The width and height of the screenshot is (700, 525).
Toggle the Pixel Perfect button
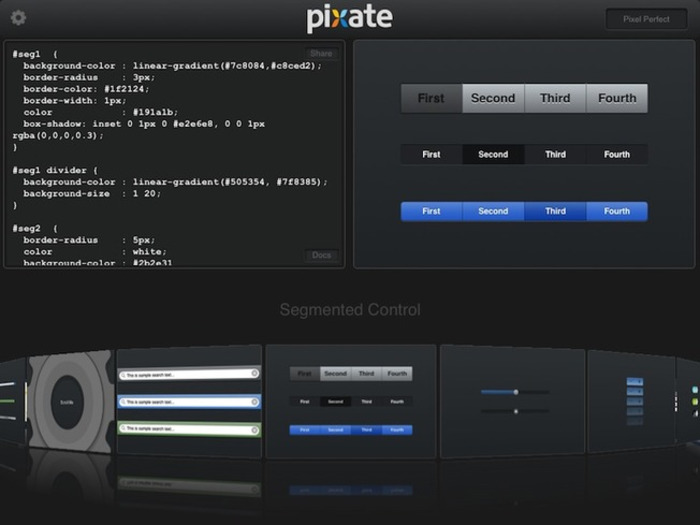646,19
